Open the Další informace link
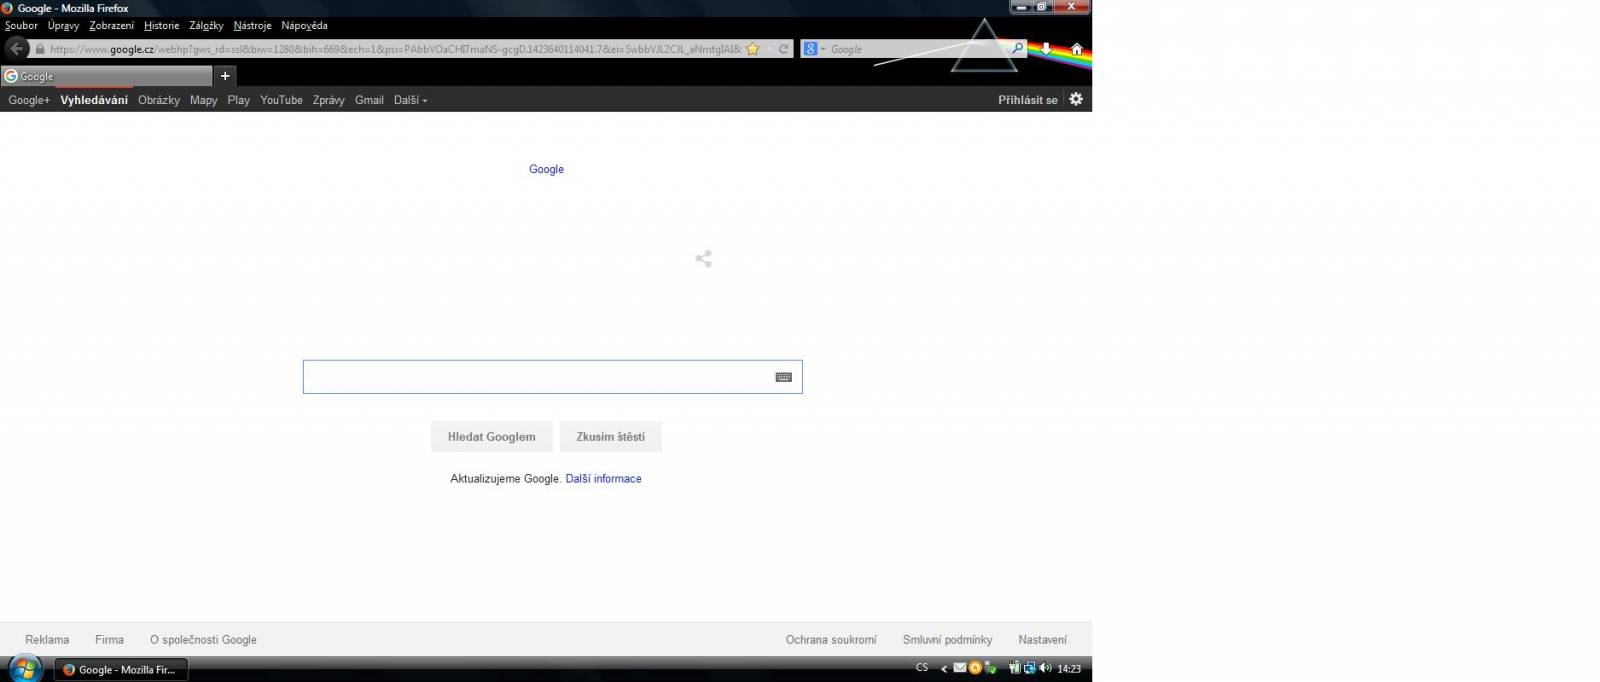This screenshot has width=1600, height=682. 603,479
